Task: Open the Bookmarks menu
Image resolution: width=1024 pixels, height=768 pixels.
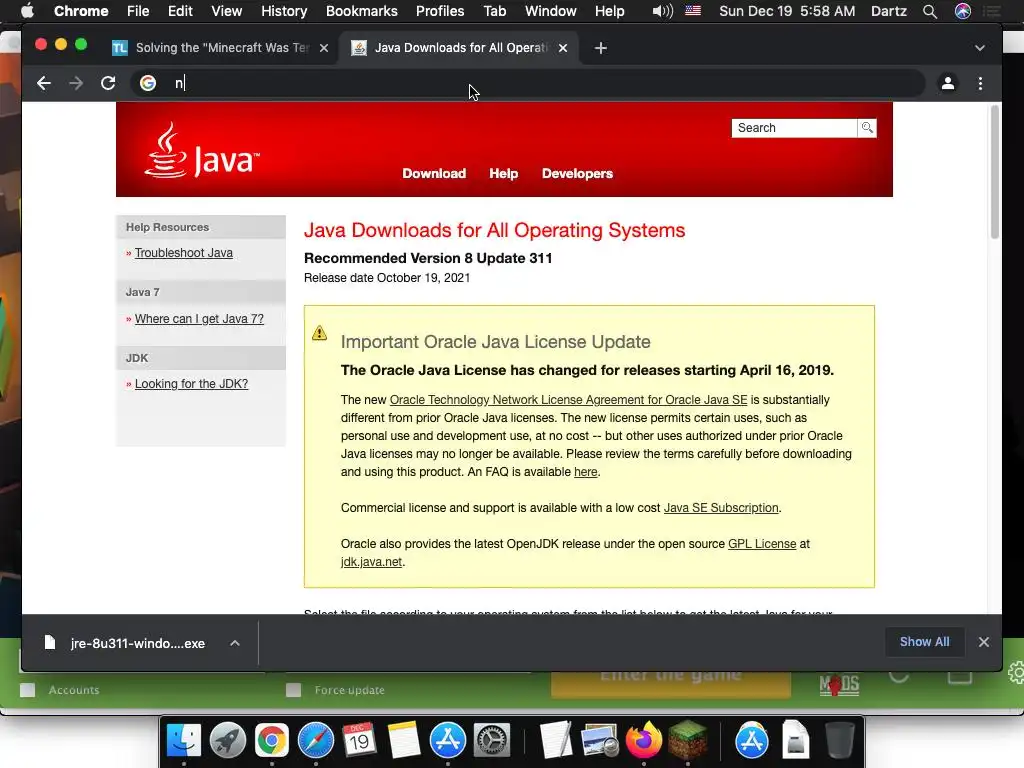Action: tap(362, 11)
